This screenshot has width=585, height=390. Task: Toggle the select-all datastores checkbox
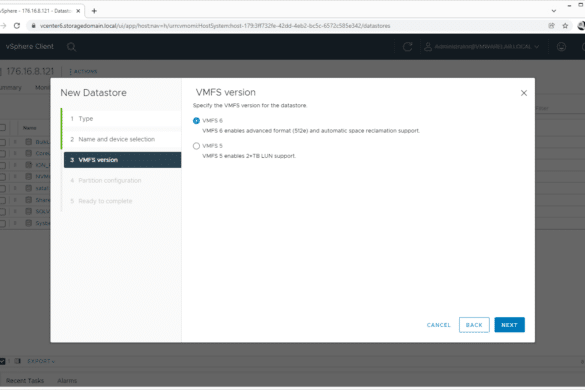pos(3,128)
